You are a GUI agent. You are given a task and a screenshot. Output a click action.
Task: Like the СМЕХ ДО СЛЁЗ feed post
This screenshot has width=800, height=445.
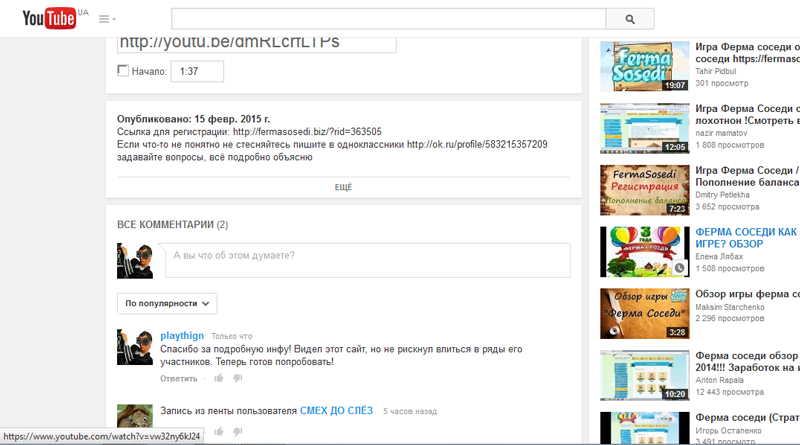pos(219,432)
